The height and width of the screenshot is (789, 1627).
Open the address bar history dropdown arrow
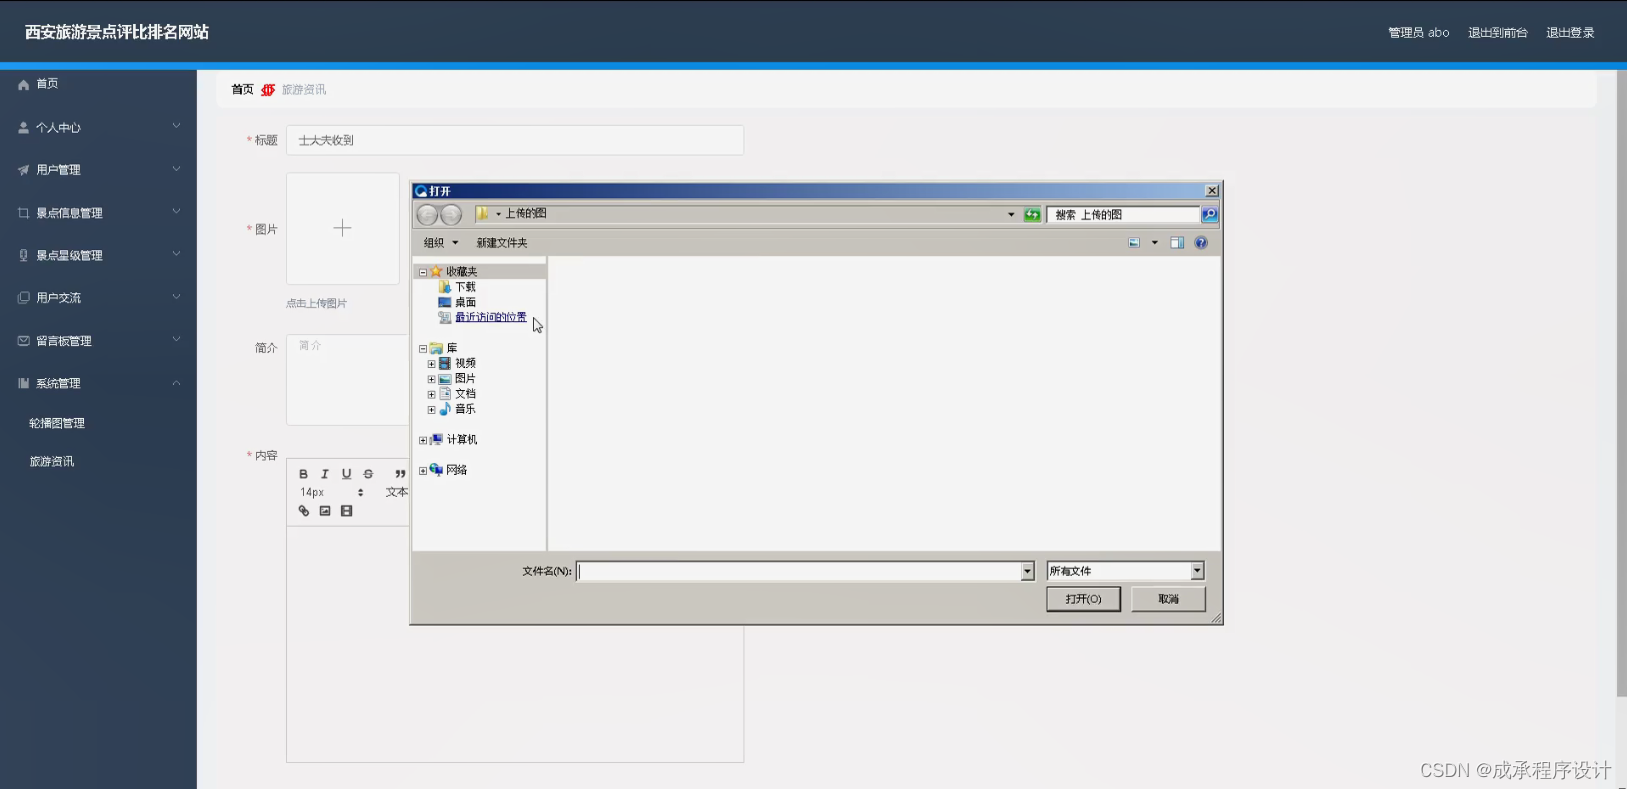click(1011, 214)
